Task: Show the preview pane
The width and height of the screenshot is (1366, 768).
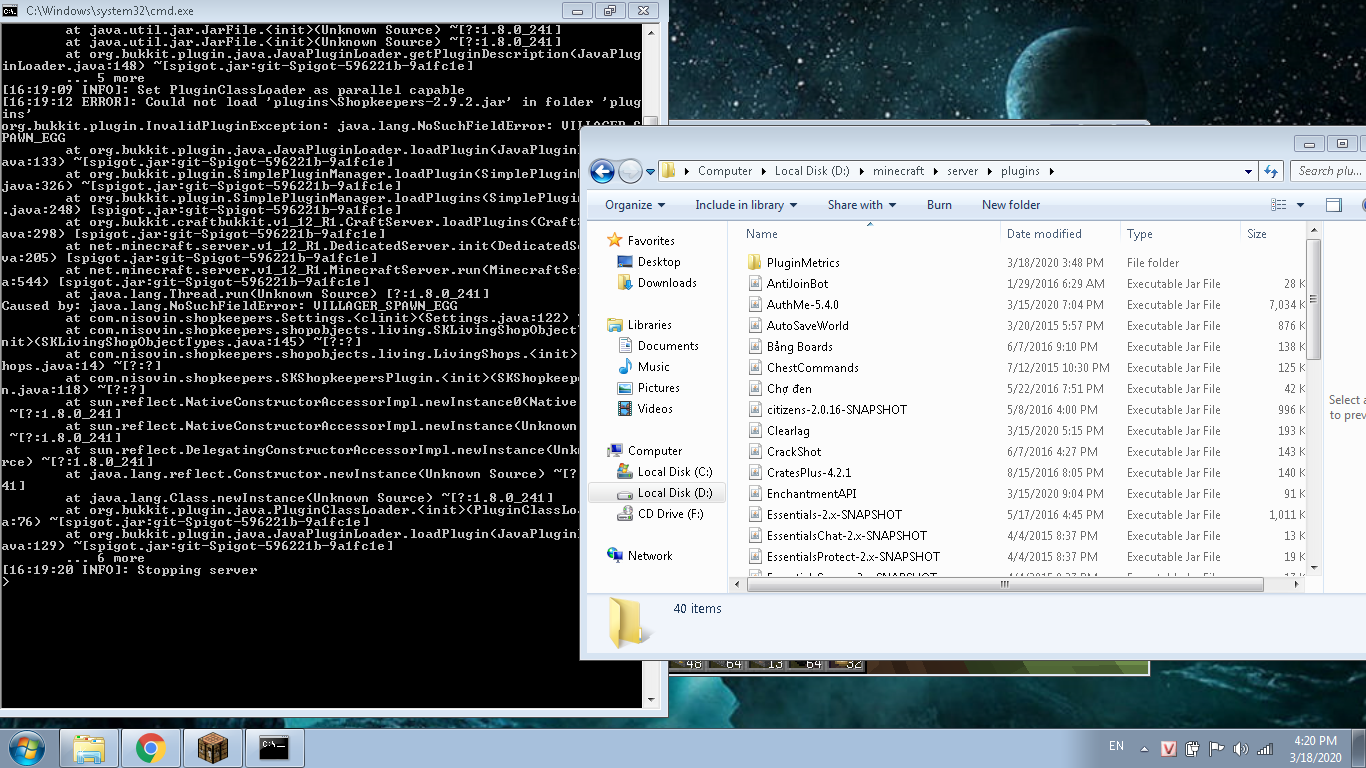Action: coord(1334,205)
